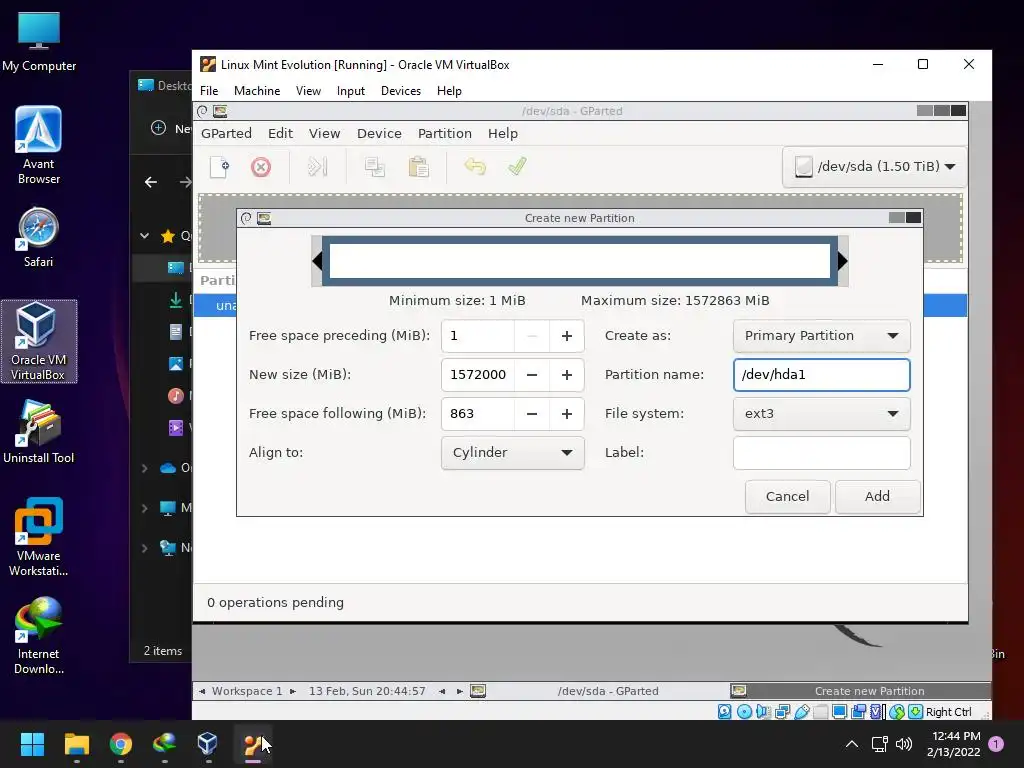Click VirtualBox shared folders status icon
Screen dimensions: 1024x768
pos(821,712)
